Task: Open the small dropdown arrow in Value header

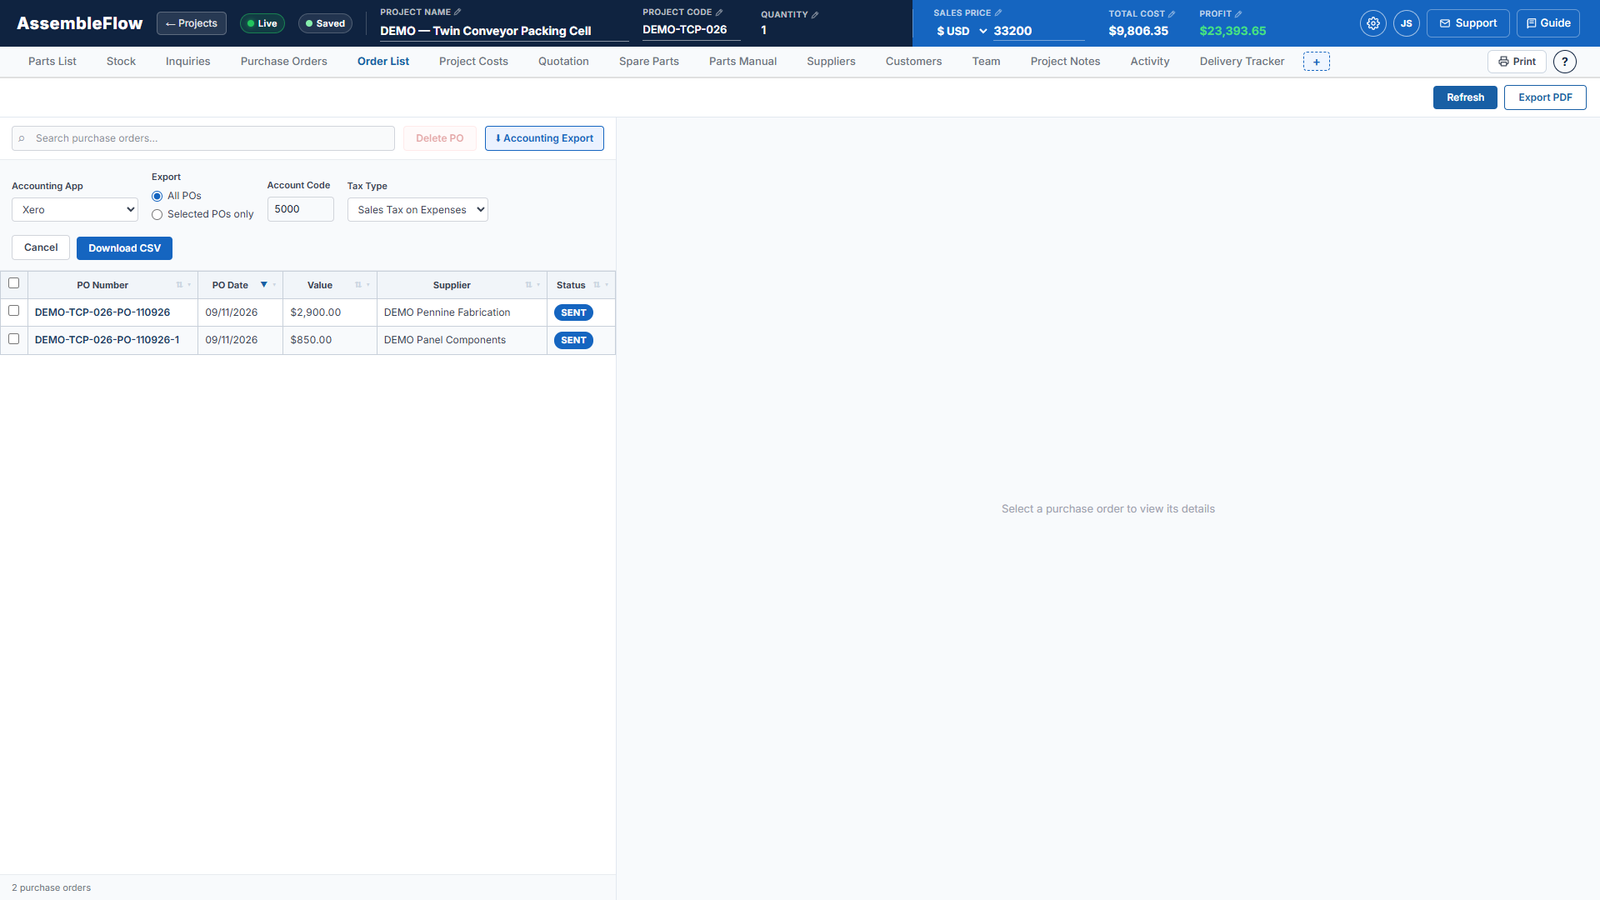Action: (x=368, y=285)
